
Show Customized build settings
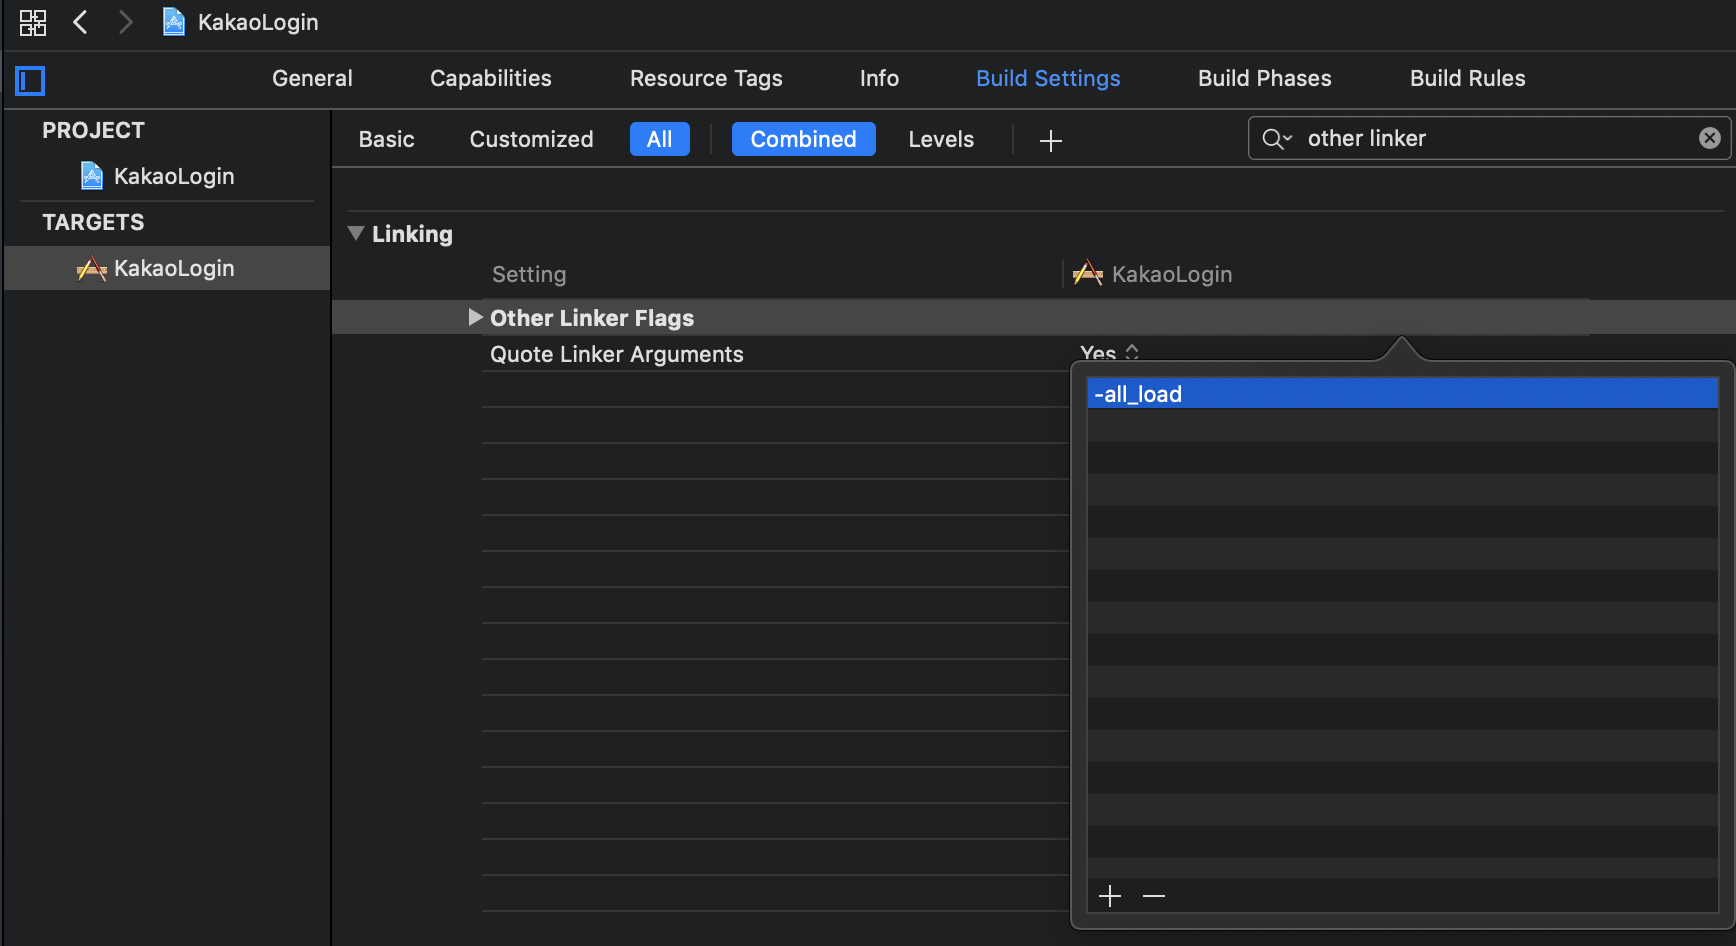pyautogui.click(x=532, y=139)
